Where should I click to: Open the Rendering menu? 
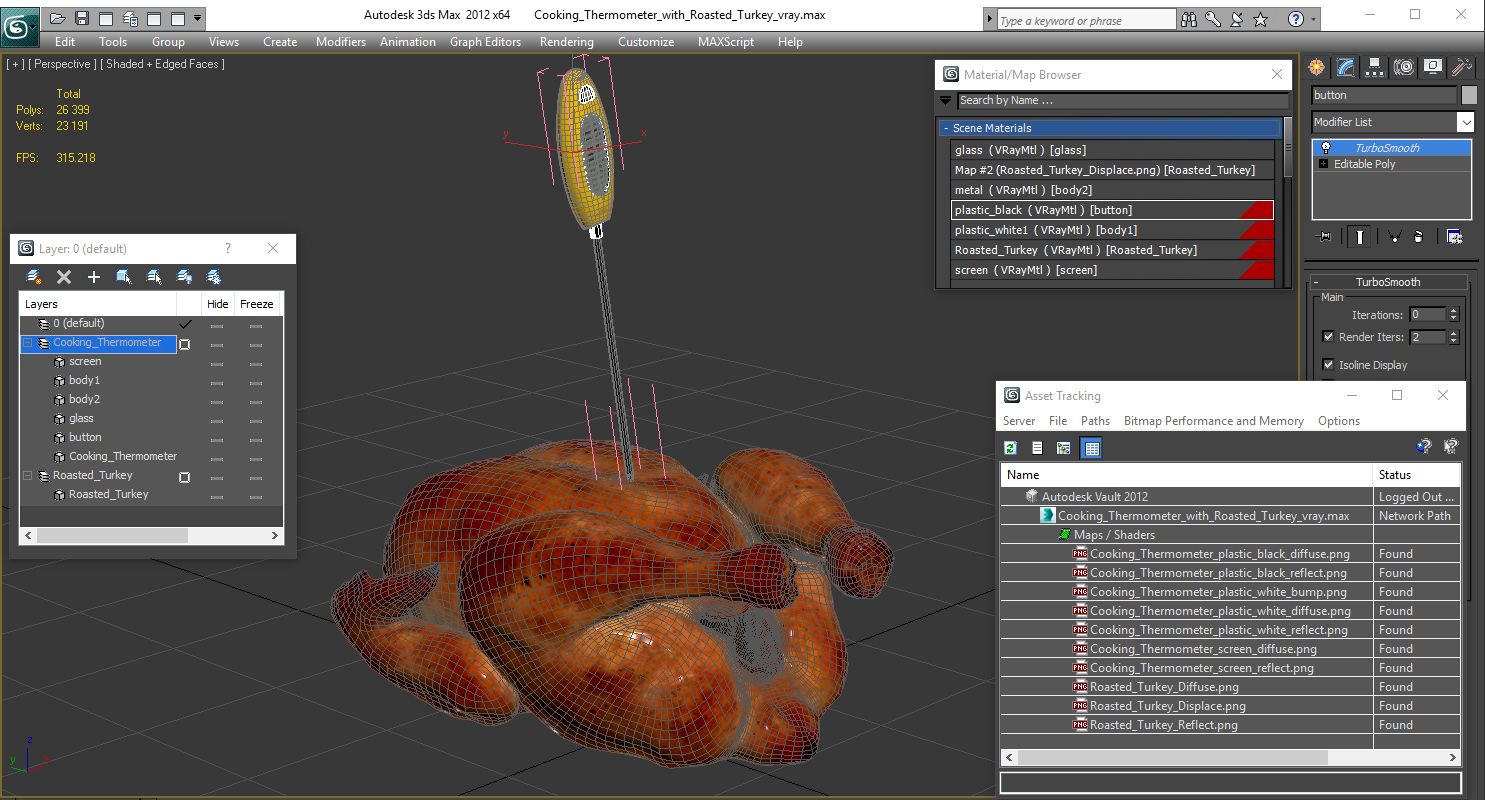coord(566,42)
